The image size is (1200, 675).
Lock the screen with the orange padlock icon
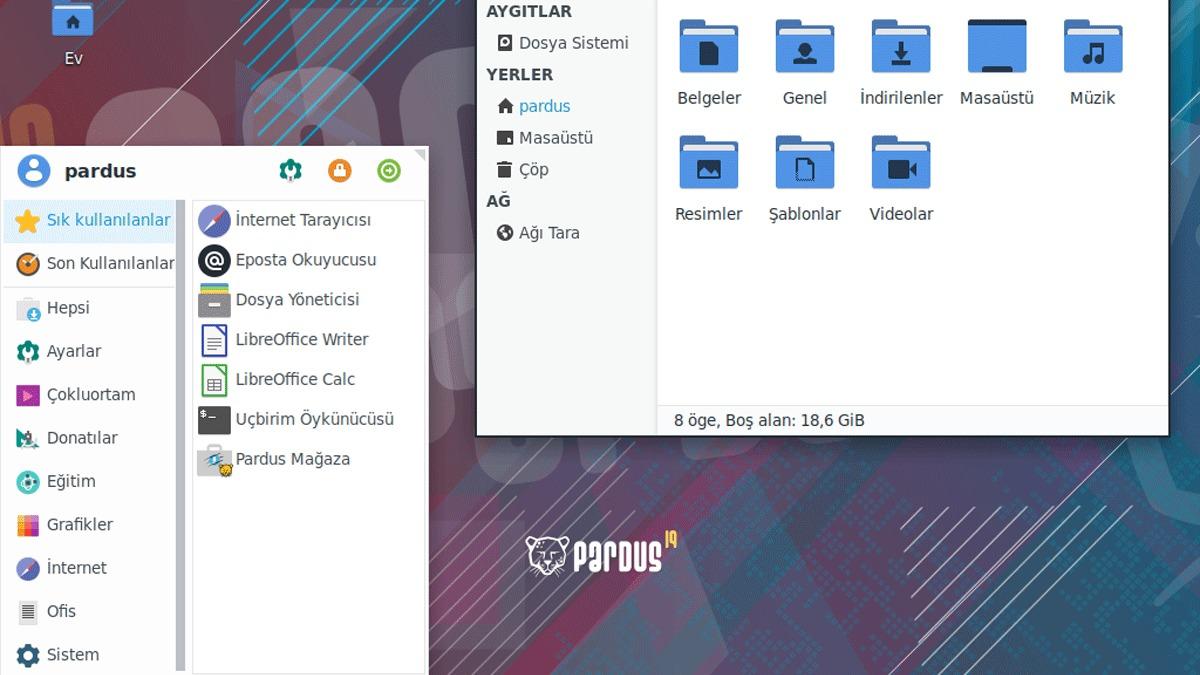tap(340, 171)
